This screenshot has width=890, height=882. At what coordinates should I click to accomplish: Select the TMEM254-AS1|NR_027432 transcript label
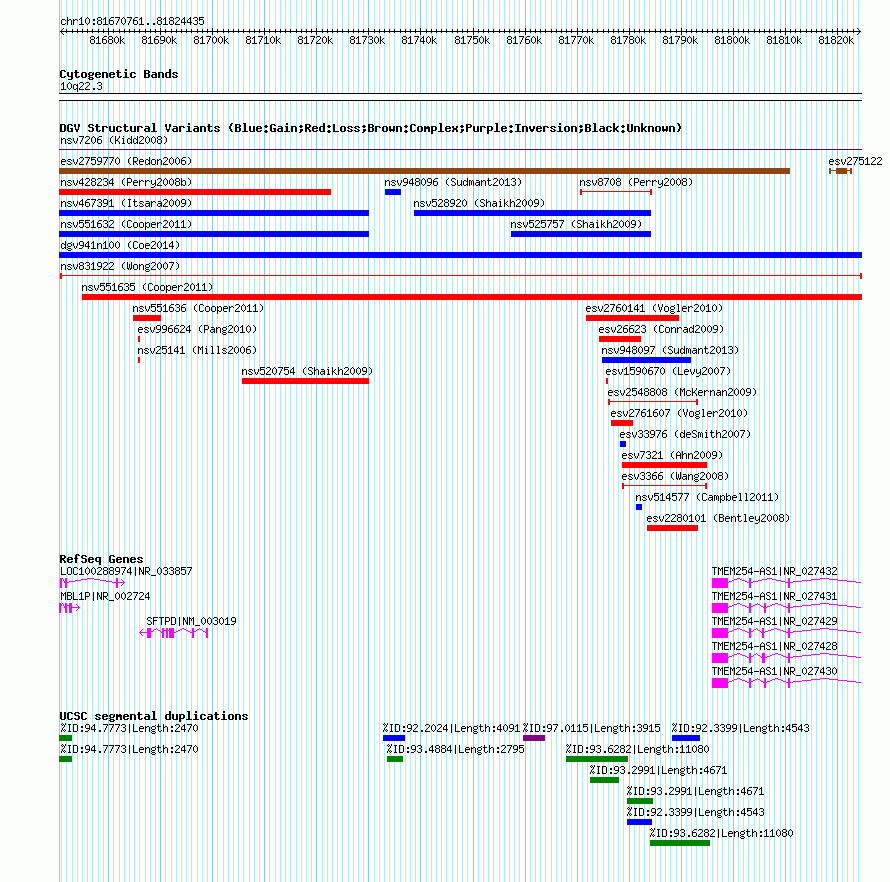(x=774, y=571)
